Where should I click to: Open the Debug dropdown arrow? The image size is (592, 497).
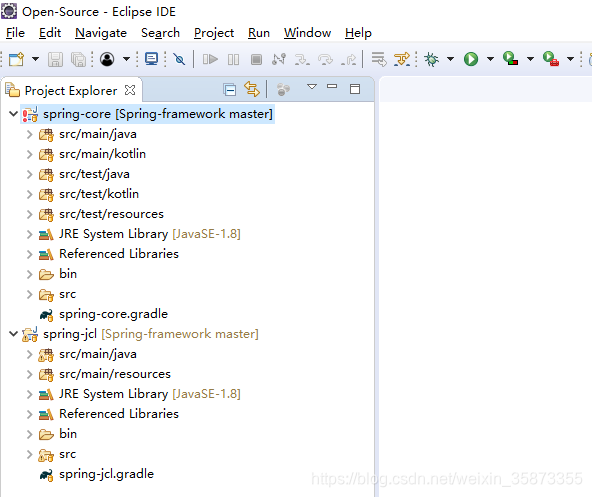pyautogui.click(x=450, y=59)
